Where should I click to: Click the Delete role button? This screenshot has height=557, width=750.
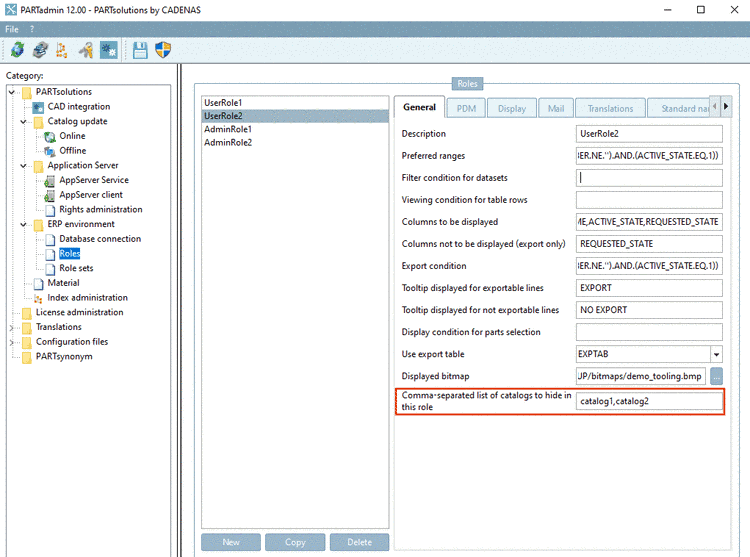click(x=359, y=542)
